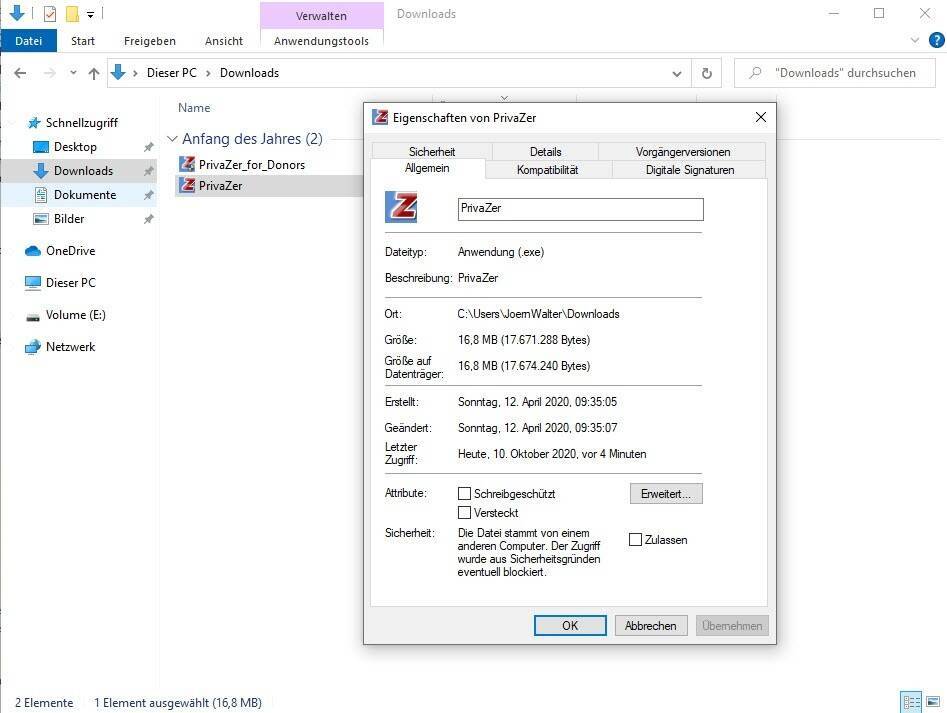Click the refresh icon beside the address bar
The width and height of the screenshot is (947, 713).
[x=707, y=73]
